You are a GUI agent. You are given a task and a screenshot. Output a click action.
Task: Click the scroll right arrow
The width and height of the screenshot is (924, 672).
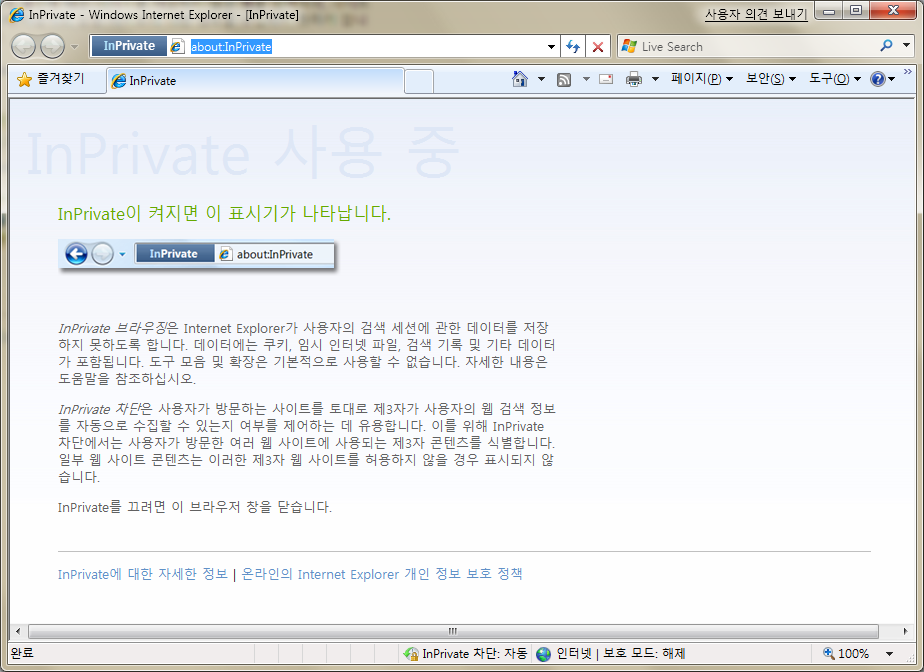click(905, 631)
